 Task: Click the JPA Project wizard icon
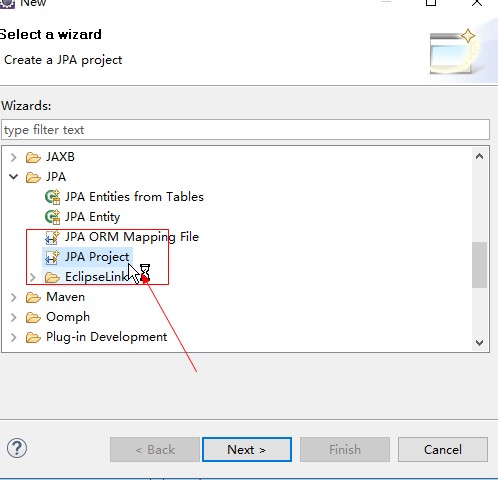coord(52,257)
